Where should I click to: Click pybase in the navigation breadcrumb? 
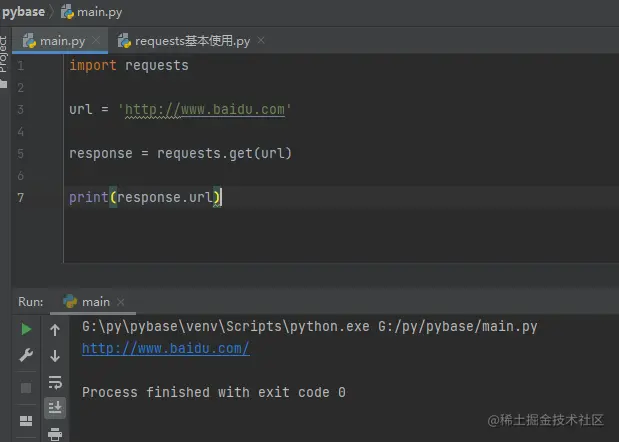[x=23, y=12]
